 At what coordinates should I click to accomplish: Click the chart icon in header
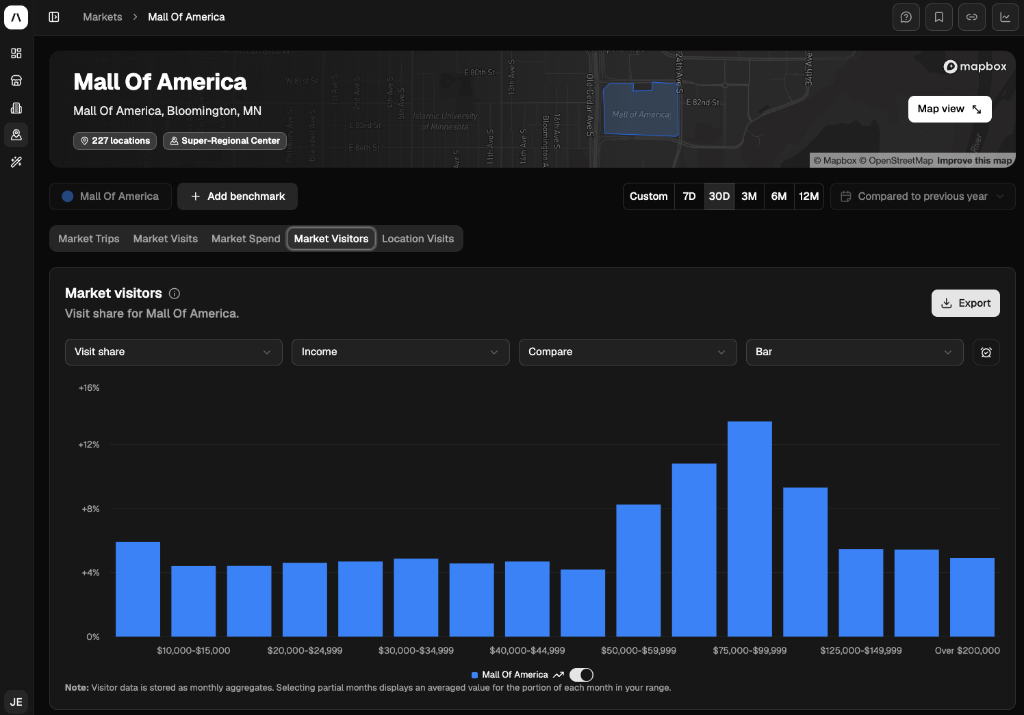(1005, 17)
